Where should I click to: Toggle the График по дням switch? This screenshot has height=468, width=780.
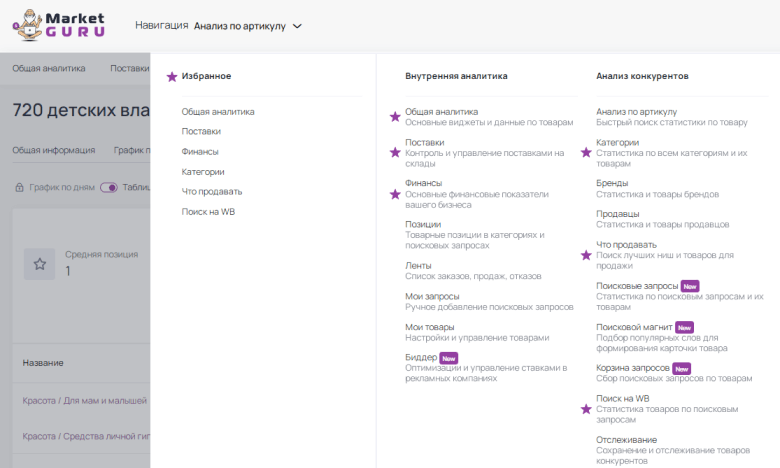108,187
